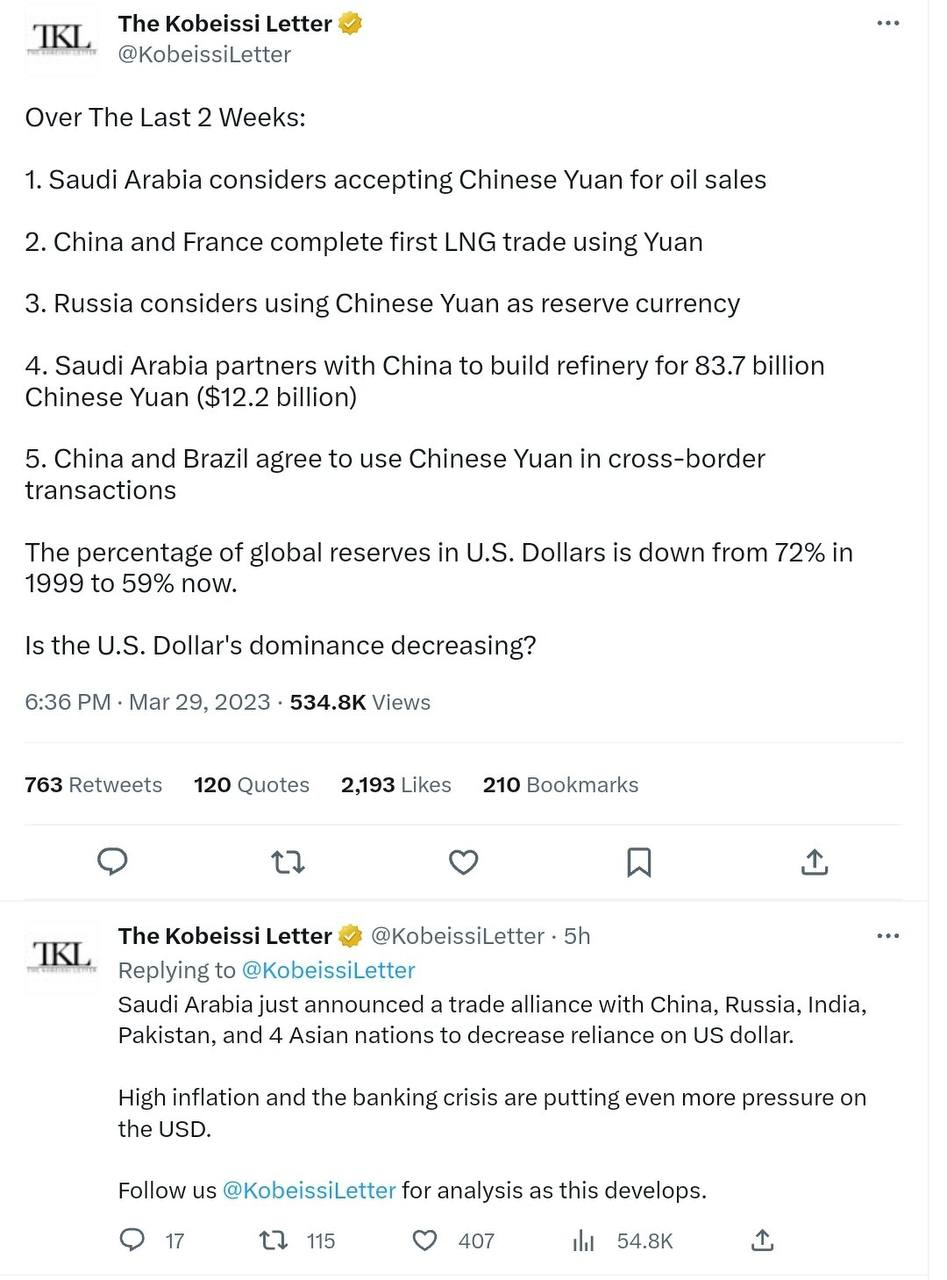
Task: Open the main tweet's three-dot more menu
Action: coord(887,23)
